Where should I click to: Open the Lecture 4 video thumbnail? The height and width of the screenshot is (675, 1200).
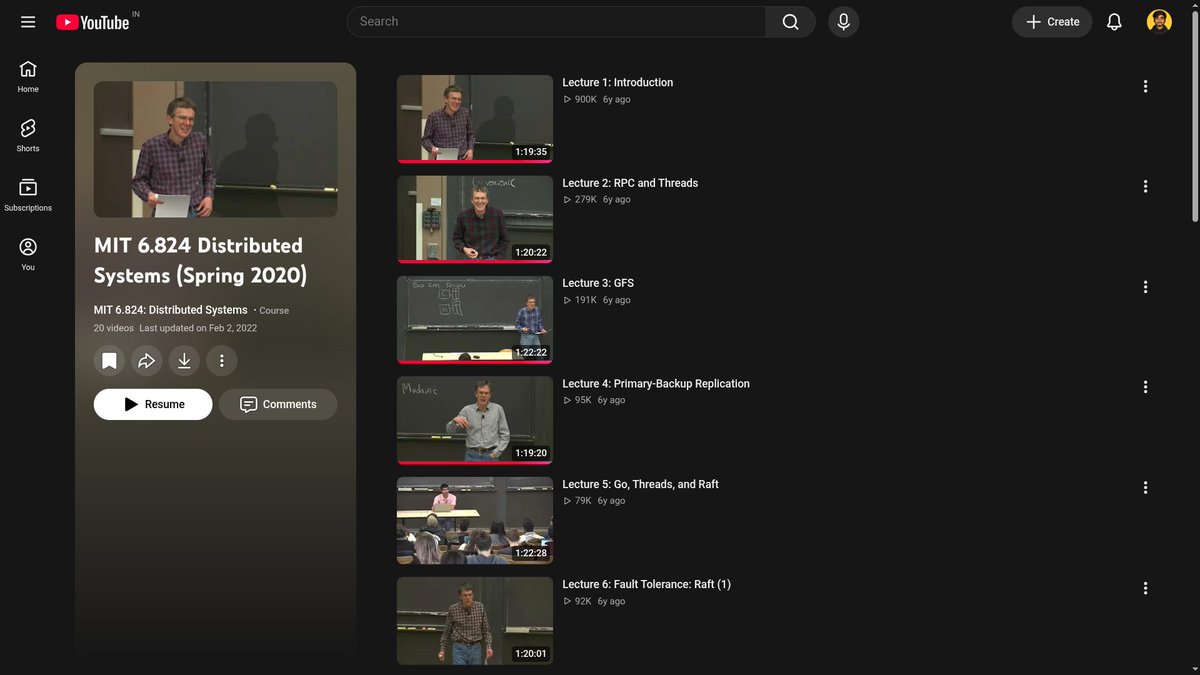pos(475,420)
